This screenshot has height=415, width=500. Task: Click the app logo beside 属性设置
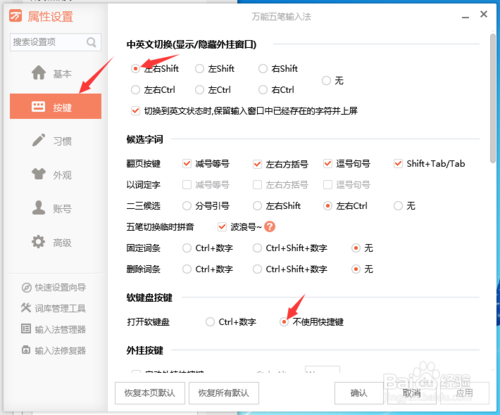[x=16, y=16]
